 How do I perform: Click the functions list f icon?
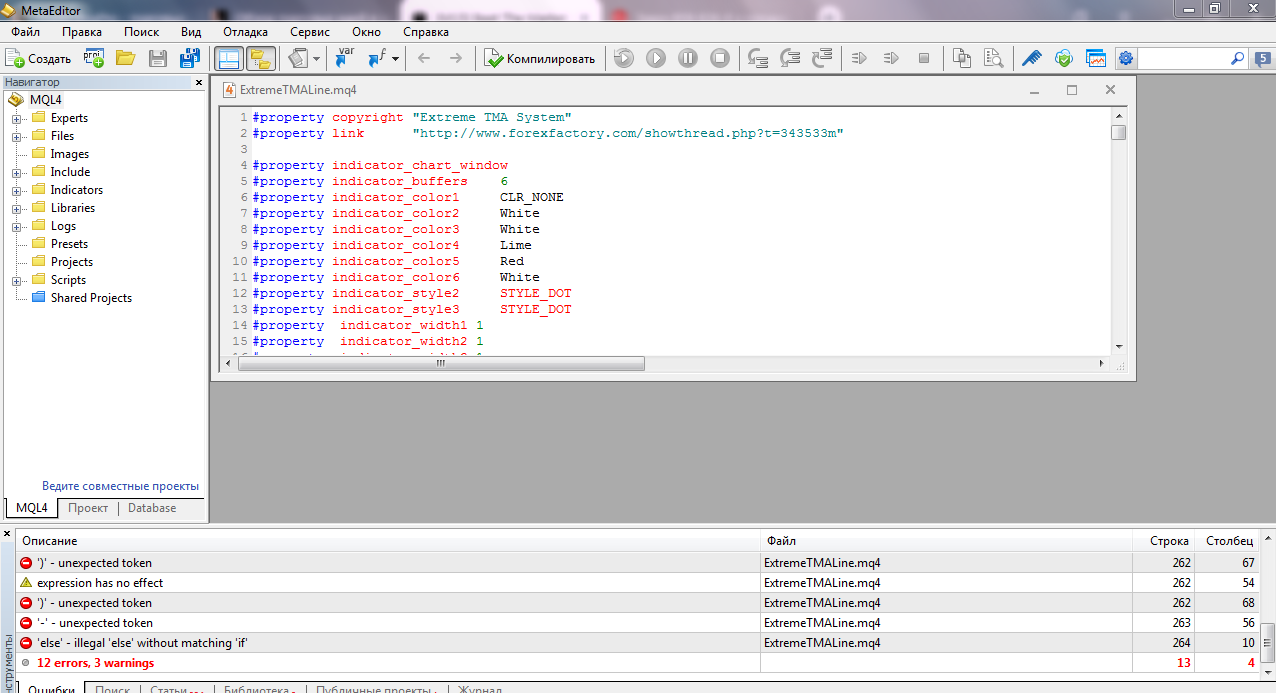click(377, 58)
